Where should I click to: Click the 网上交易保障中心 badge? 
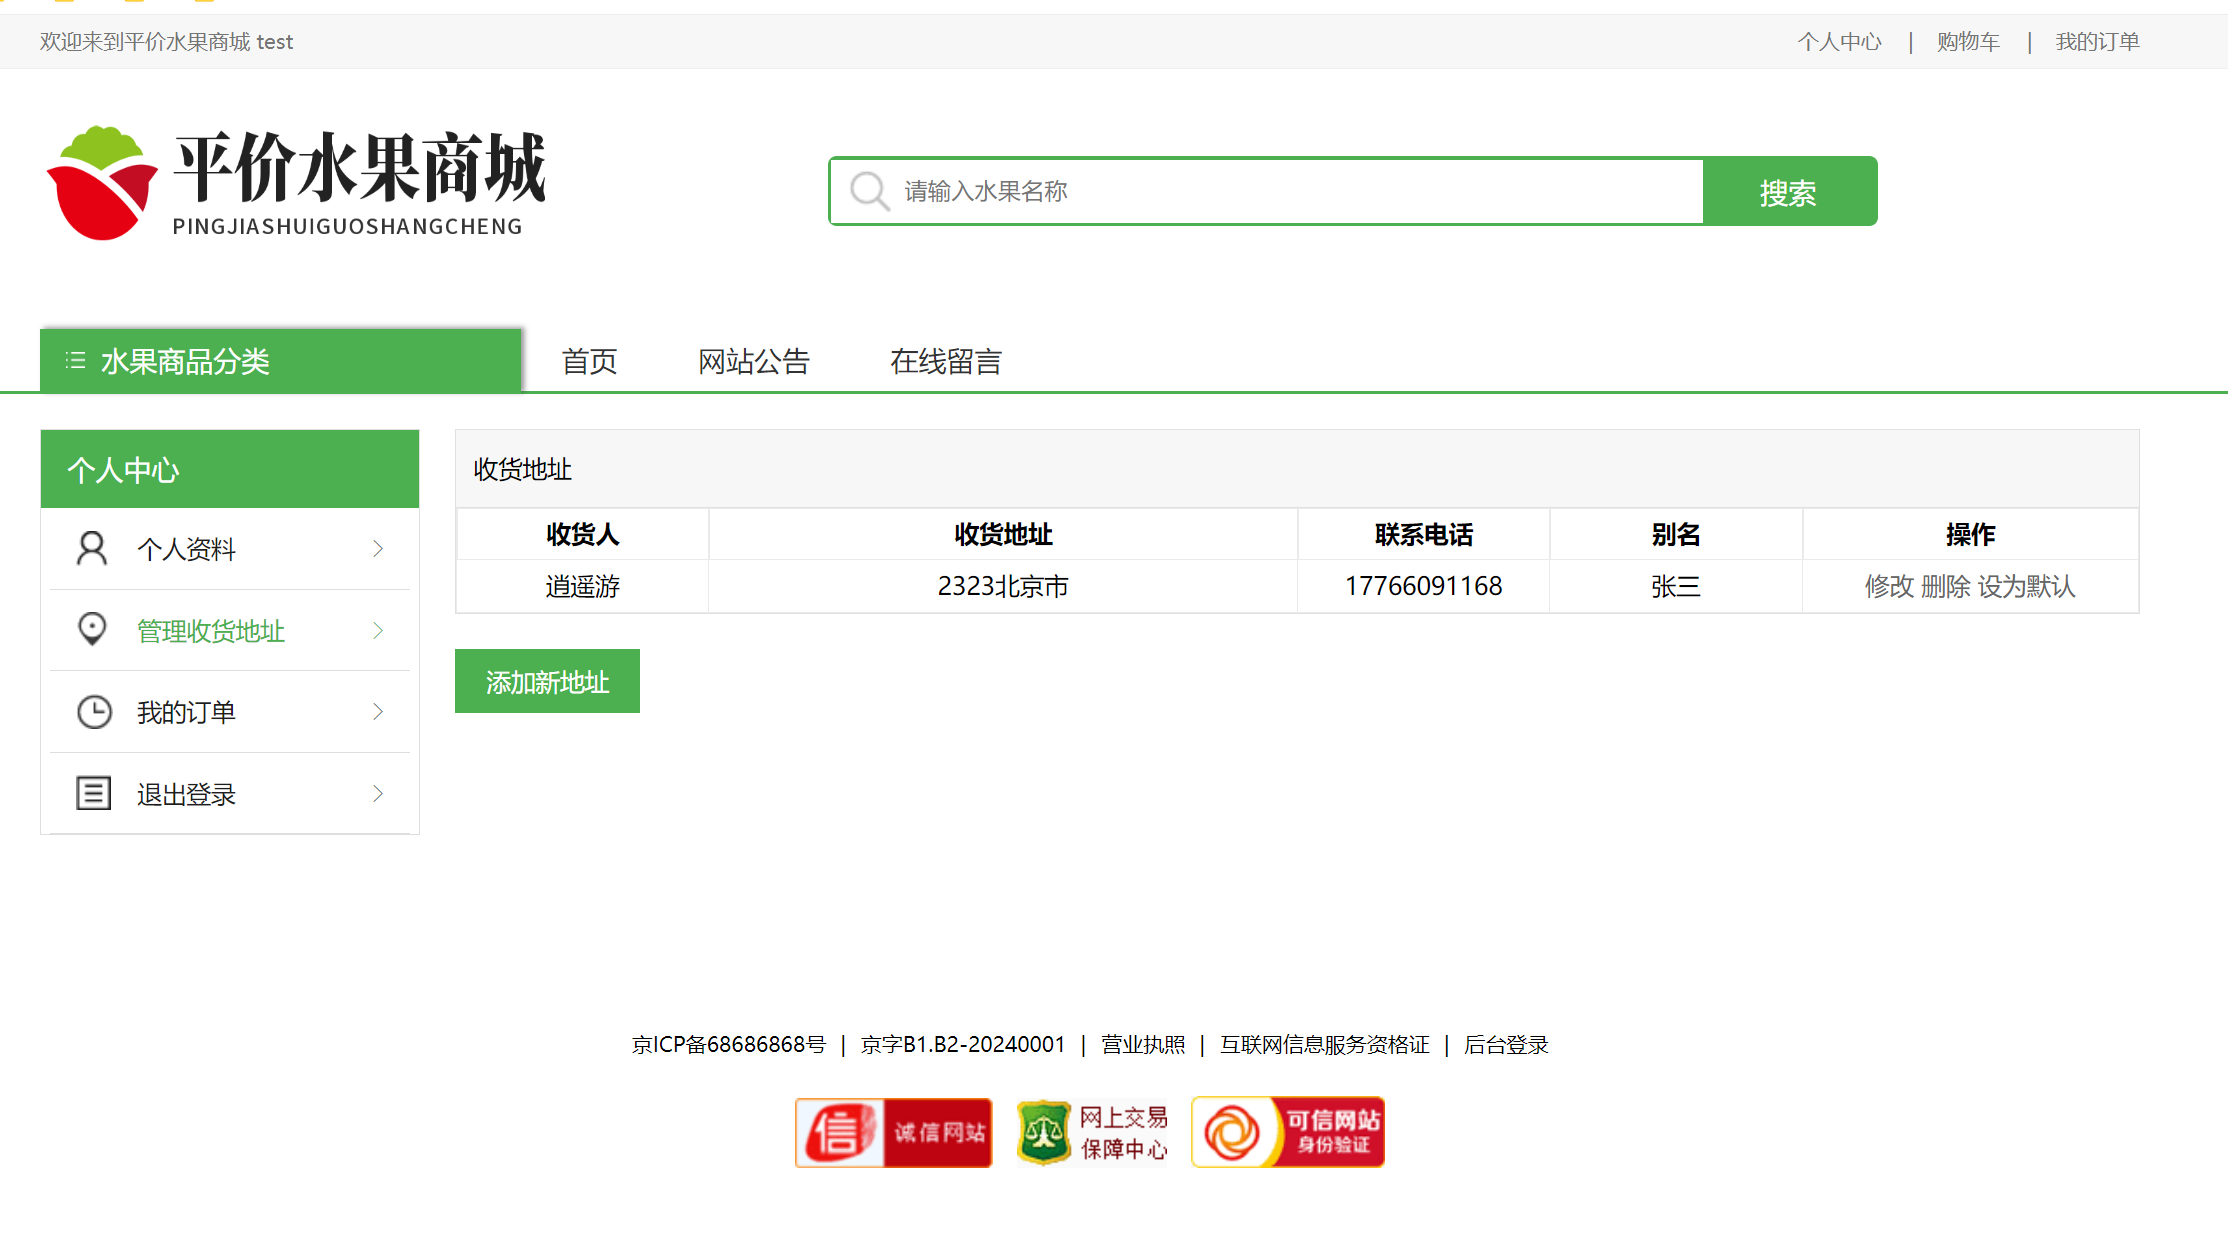coord(1092,1132)
